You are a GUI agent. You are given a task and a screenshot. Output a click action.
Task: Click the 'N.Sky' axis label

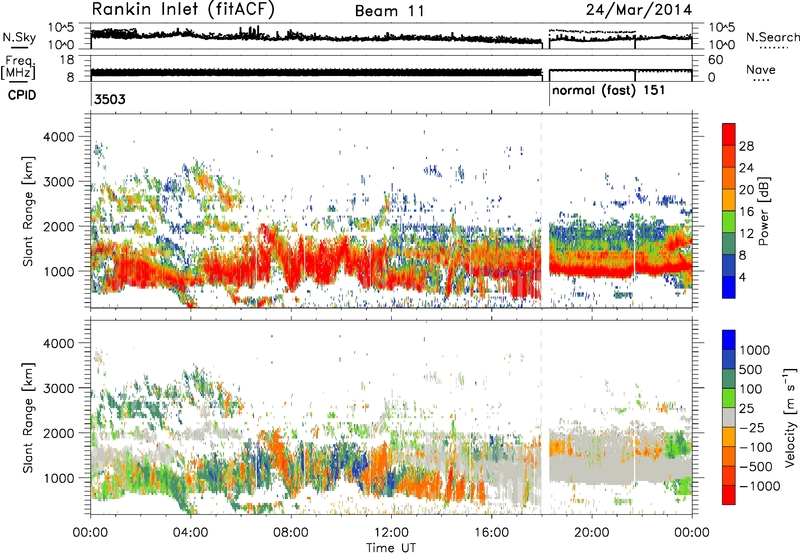click(19, 37)
